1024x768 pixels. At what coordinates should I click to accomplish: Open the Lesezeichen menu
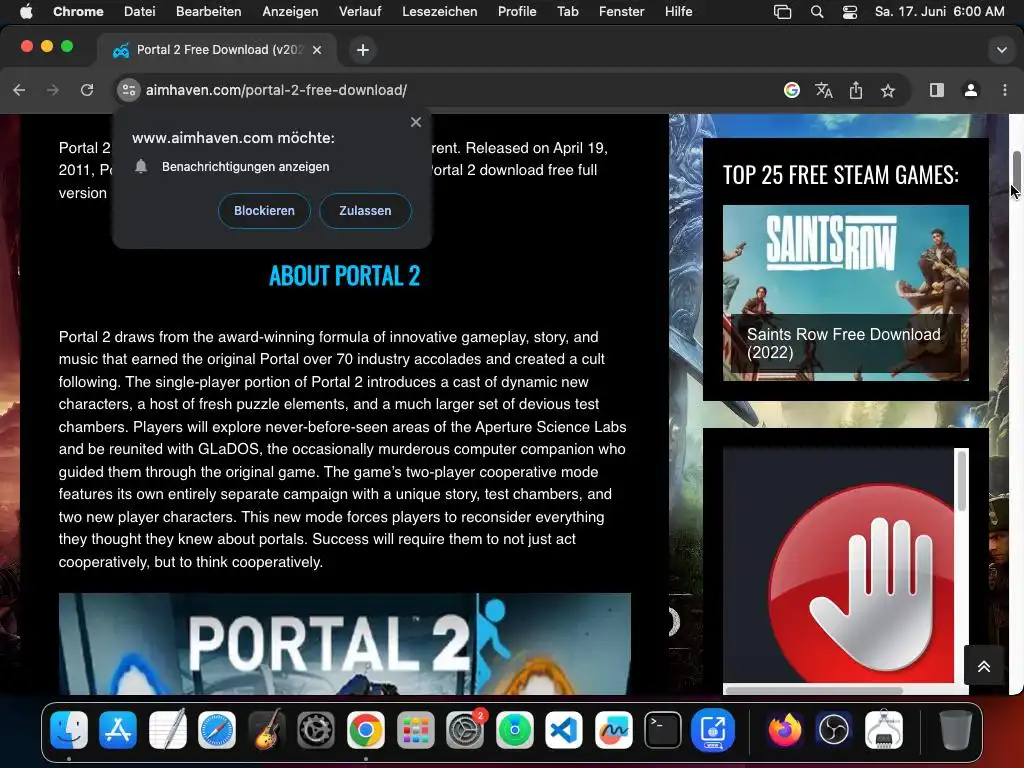[440, 11]
